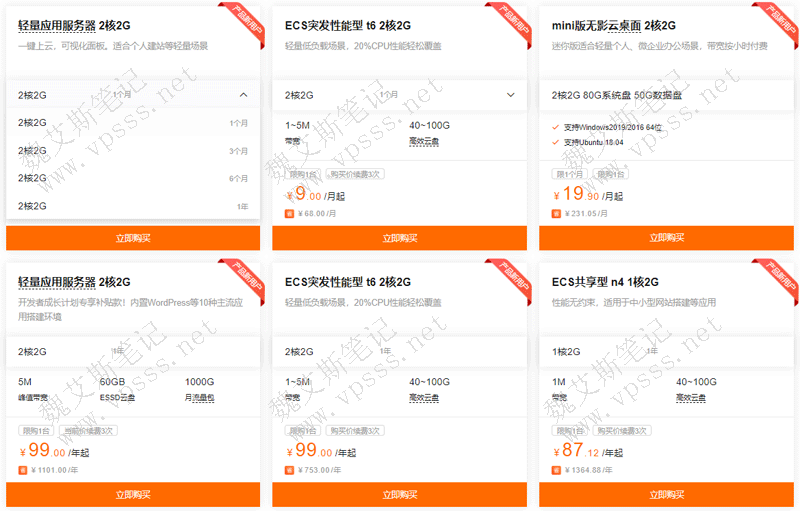800x511 pixels.
Task: Expand the ECS t6 2核2G 1个月 chevron
Action: pyautogui.click(x=510, y=95)
